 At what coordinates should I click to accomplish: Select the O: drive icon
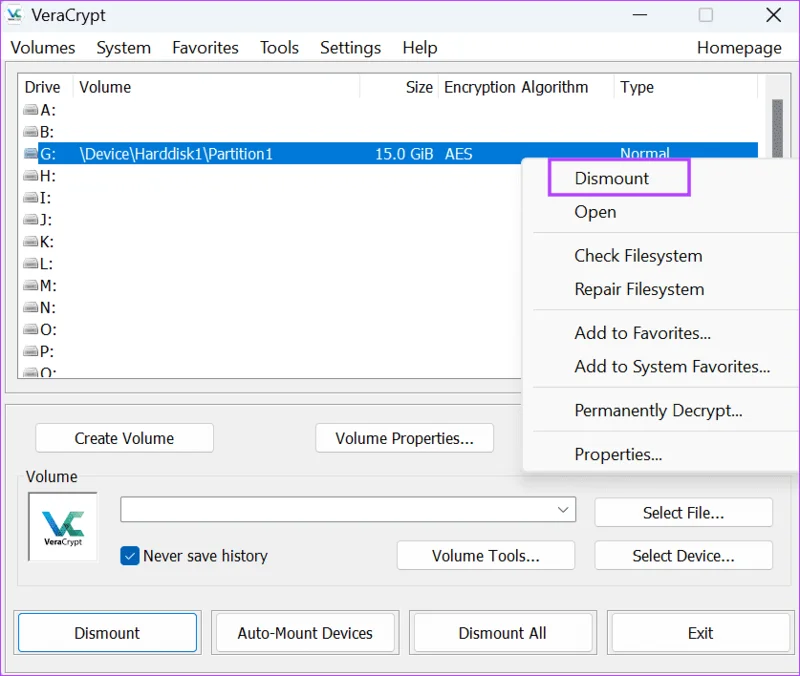point(31,330)
